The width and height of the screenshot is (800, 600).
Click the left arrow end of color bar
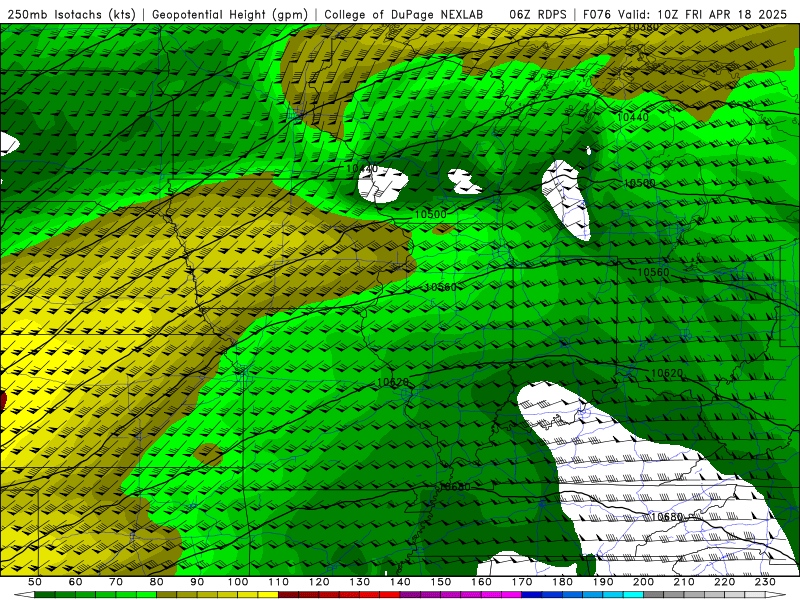pyautogui.click(x=24, y=595)
